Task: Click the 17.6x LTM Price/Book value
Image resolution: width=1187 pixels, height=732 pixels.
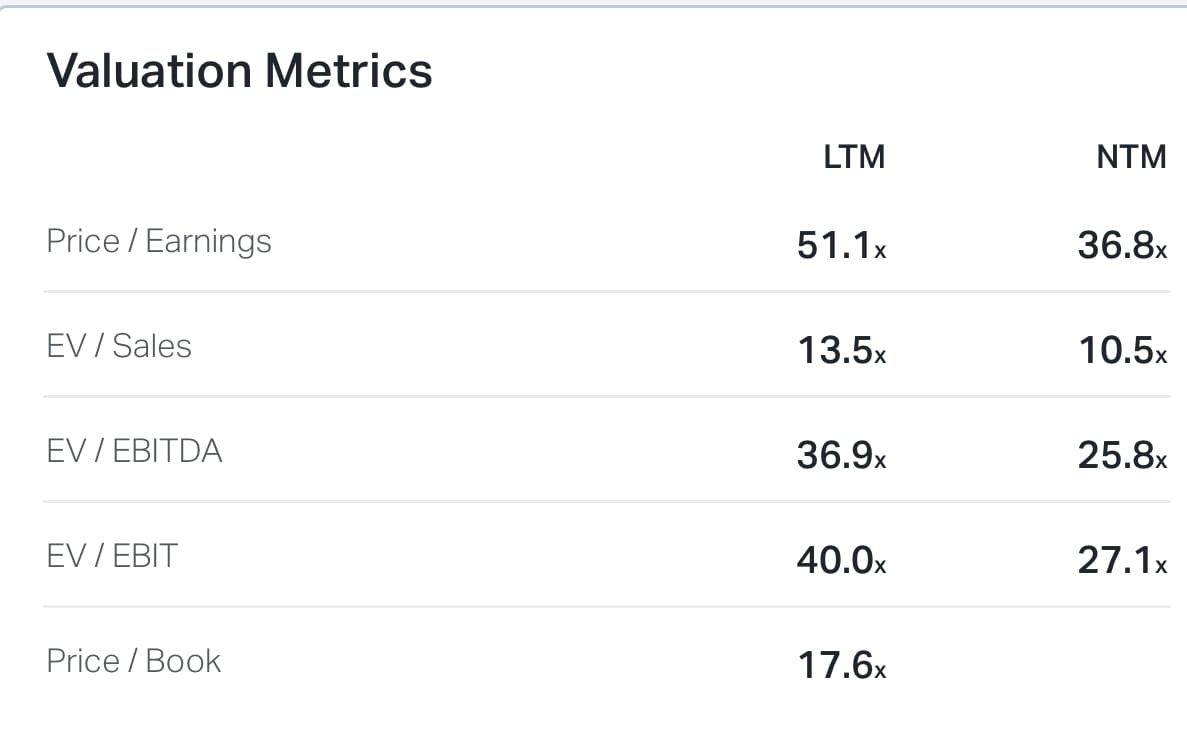Action: pyautogui.click(x=841, y=666)
